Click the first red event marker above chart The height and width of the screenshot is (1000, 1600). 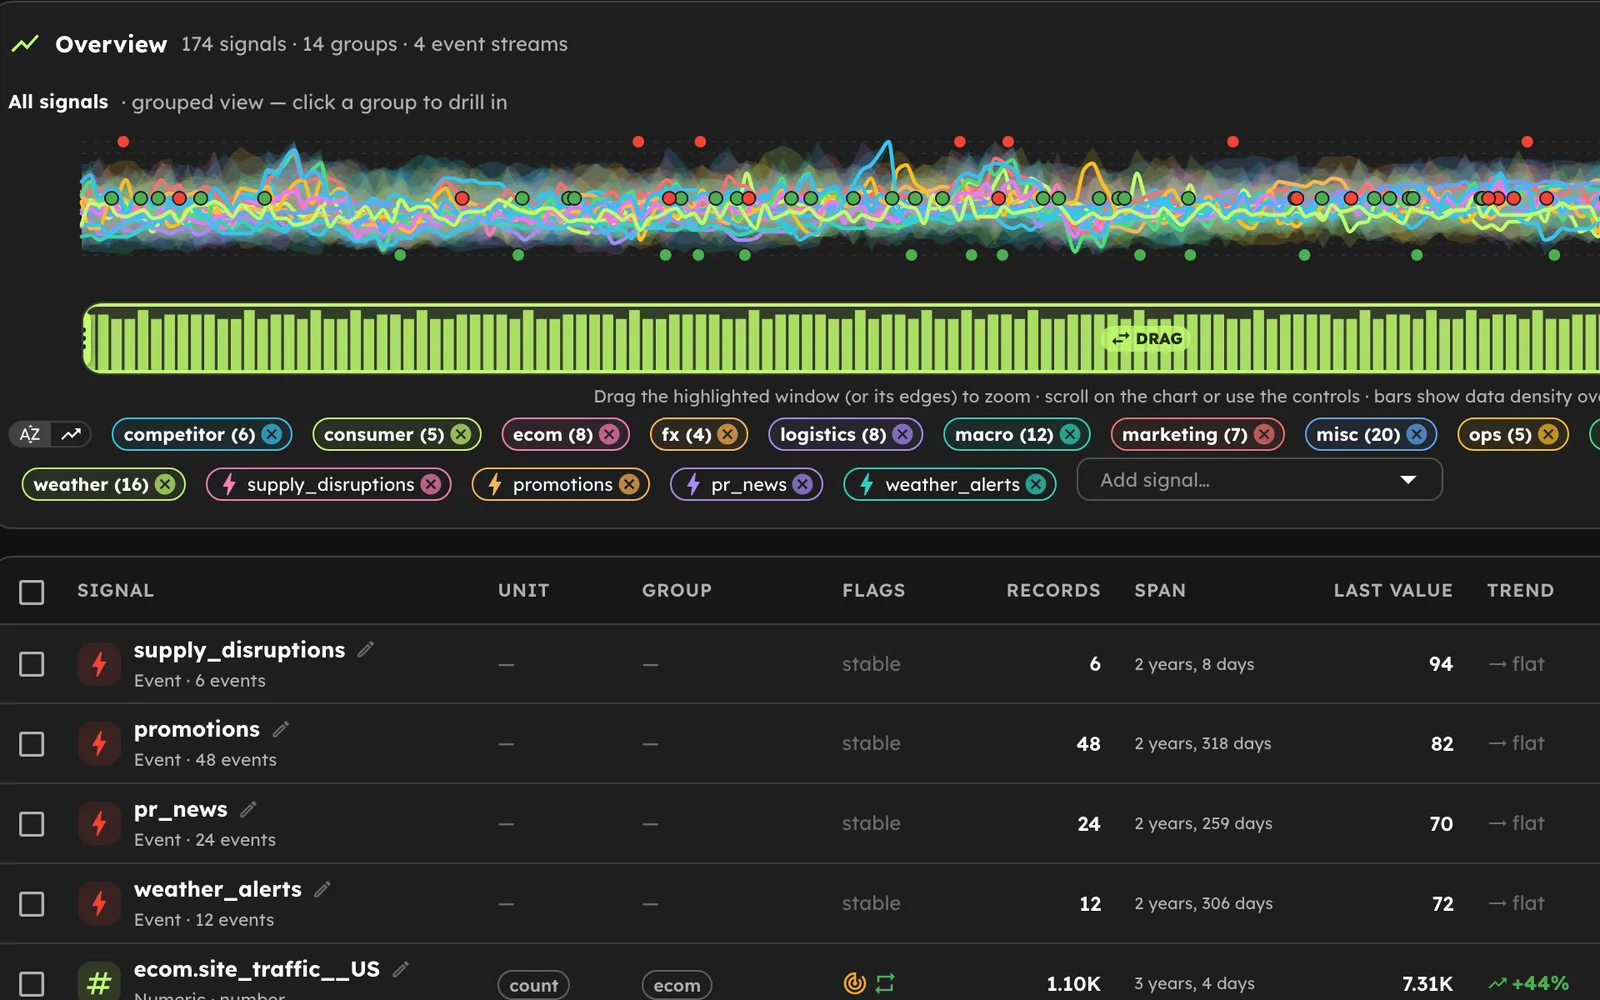point(123,142)
